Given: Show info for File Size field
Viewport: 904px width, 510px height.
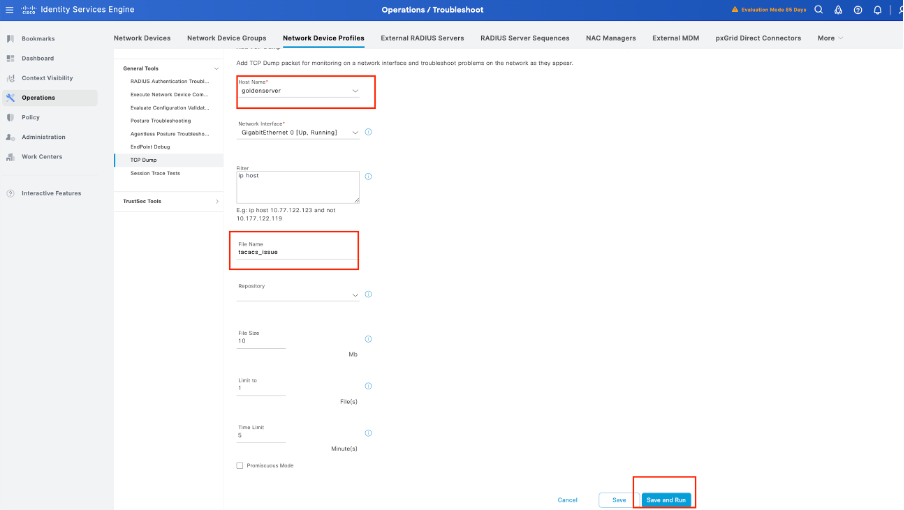Looking at the screenshot, I should [x=368, y=339].
